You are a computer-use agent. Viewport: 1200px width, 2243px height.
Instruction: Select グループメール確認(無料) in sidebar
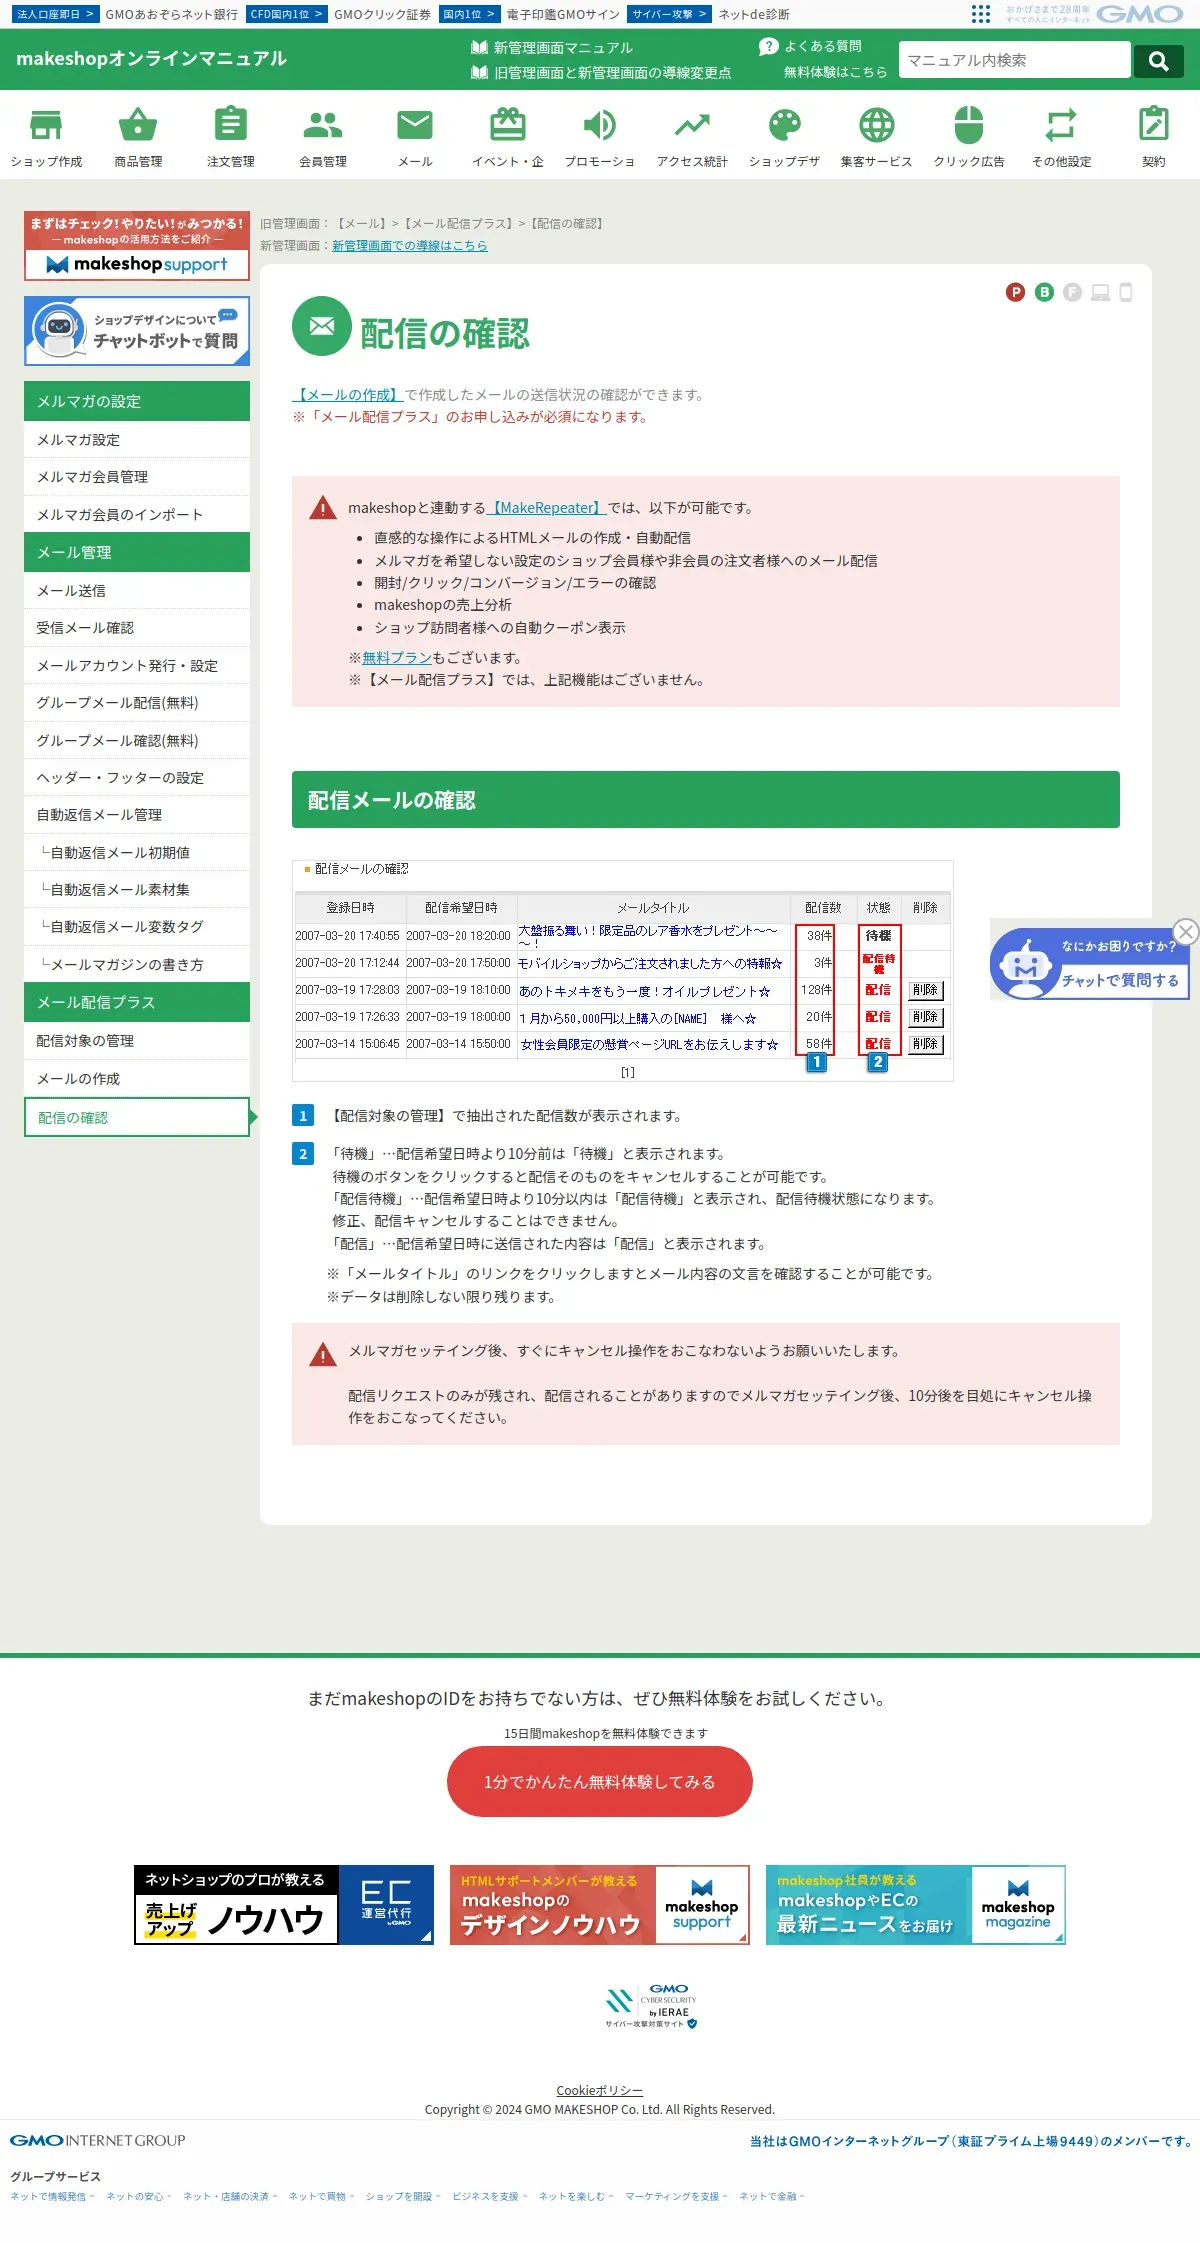tap(137, 741)
